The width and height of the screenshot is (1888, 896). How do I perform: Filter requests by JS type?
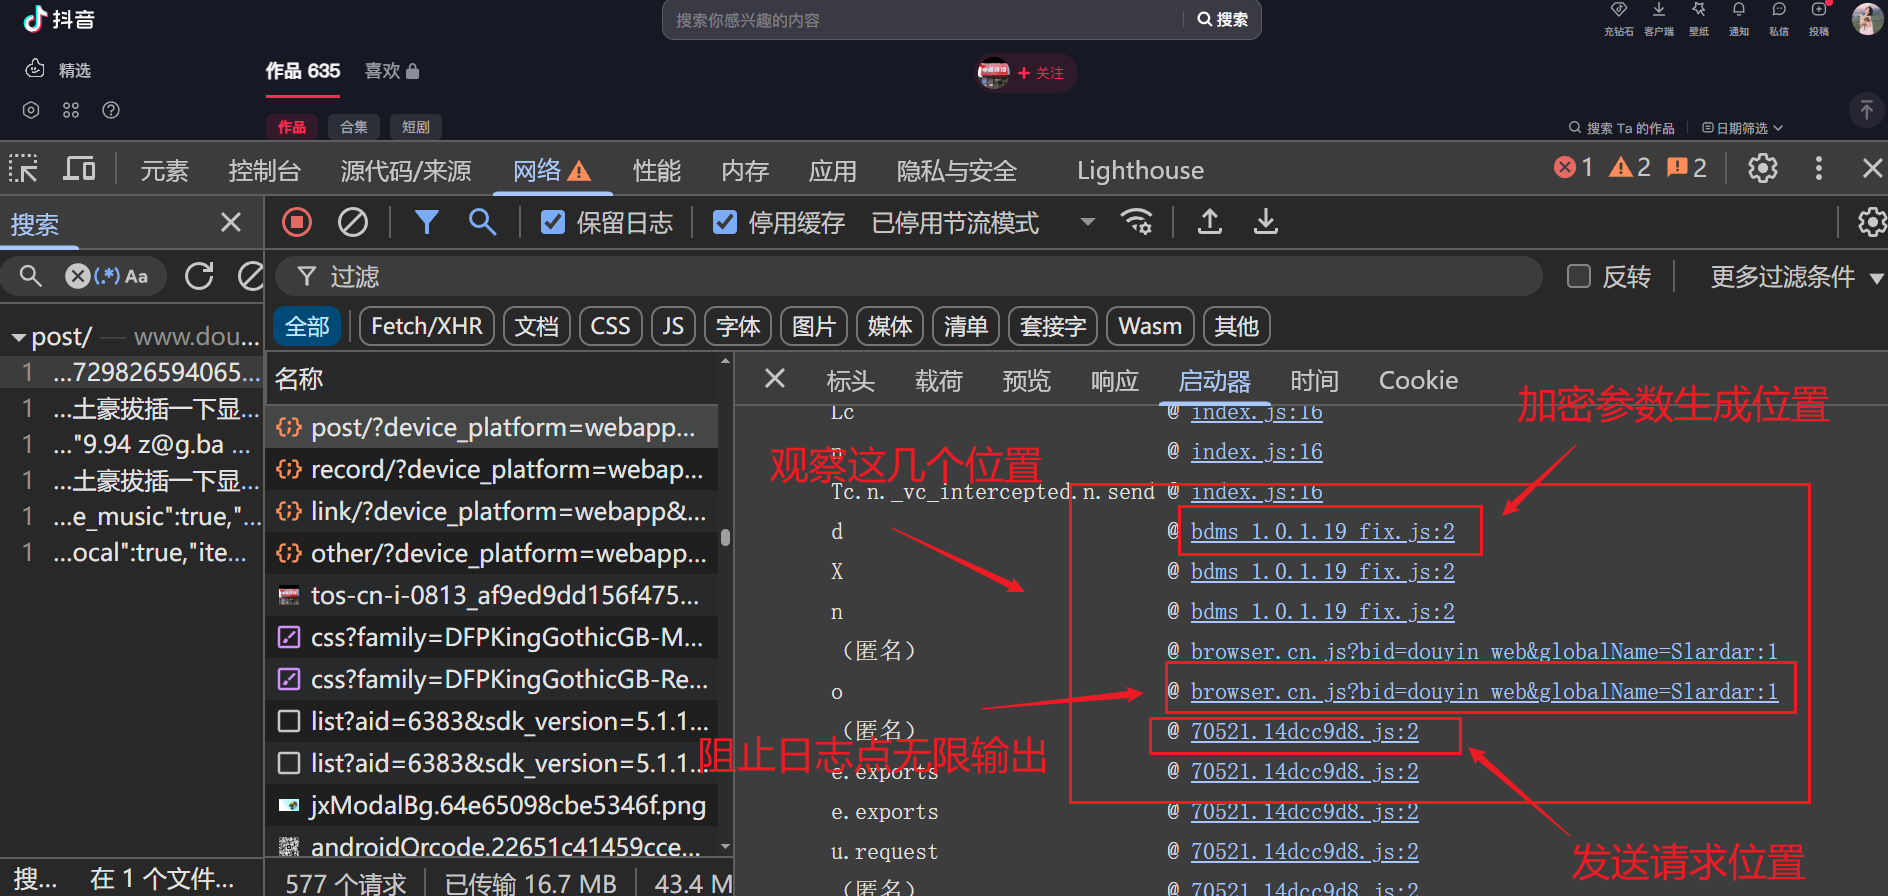(x=673, y=326)
